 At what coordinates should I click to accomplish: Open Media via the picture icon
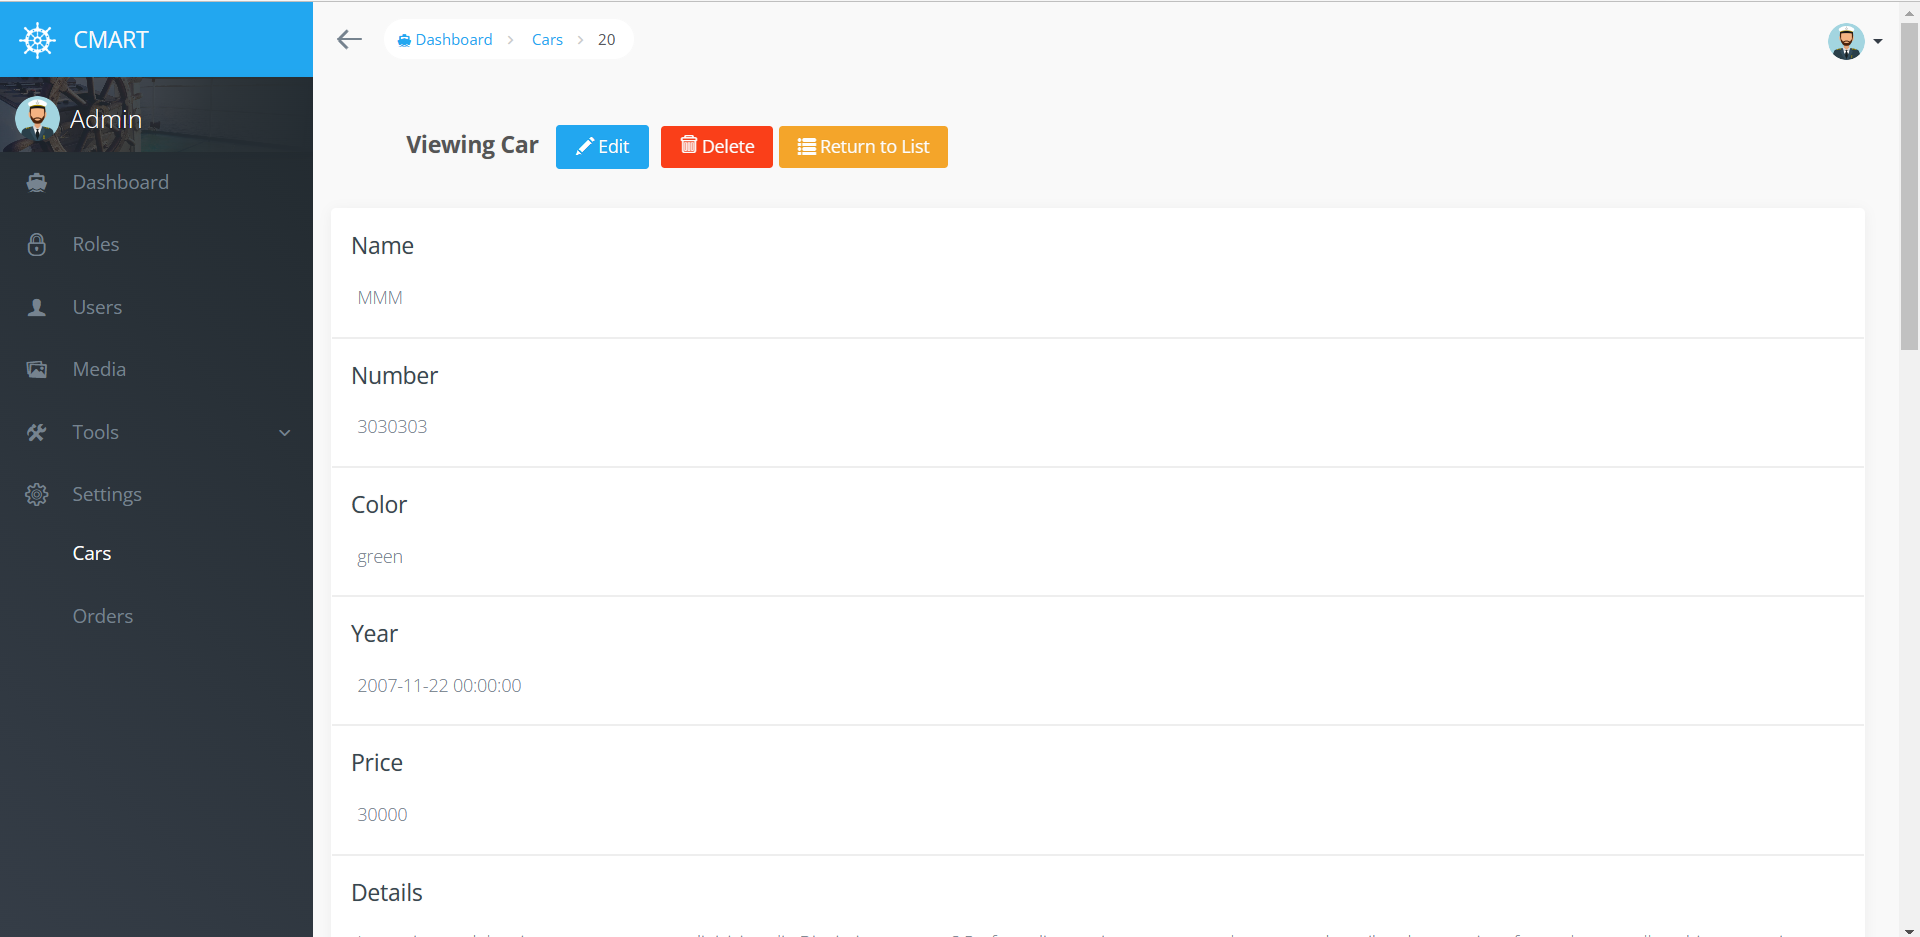(x=37, y=369)
